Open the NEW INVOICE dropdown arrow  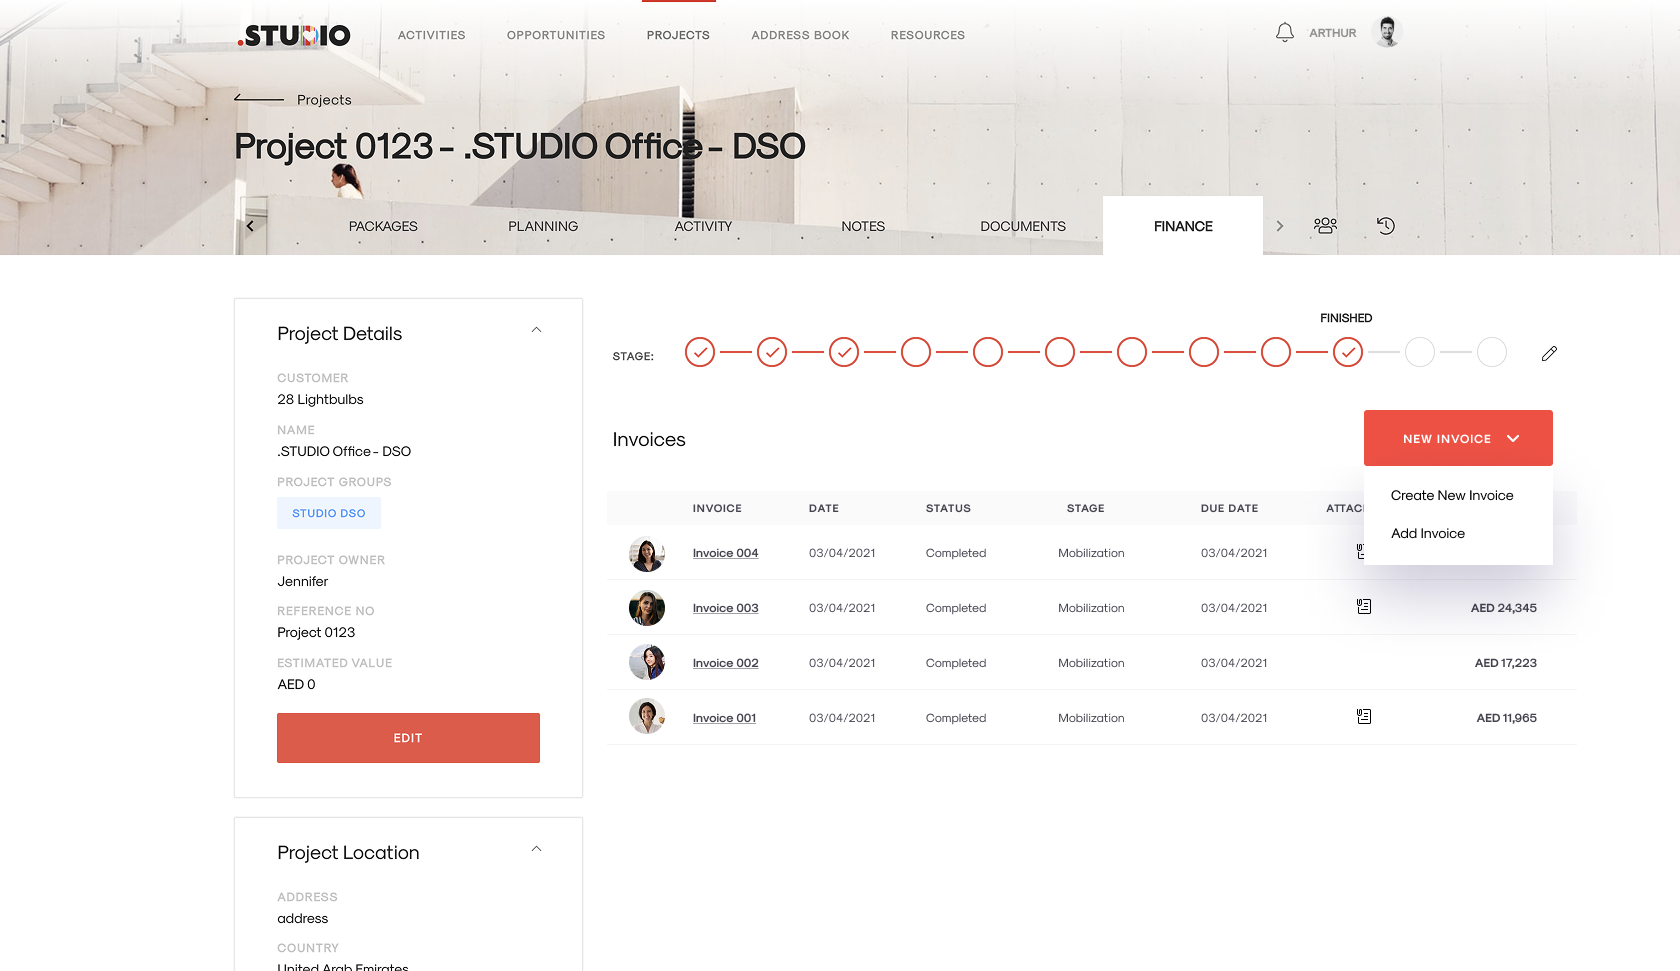1513,438
